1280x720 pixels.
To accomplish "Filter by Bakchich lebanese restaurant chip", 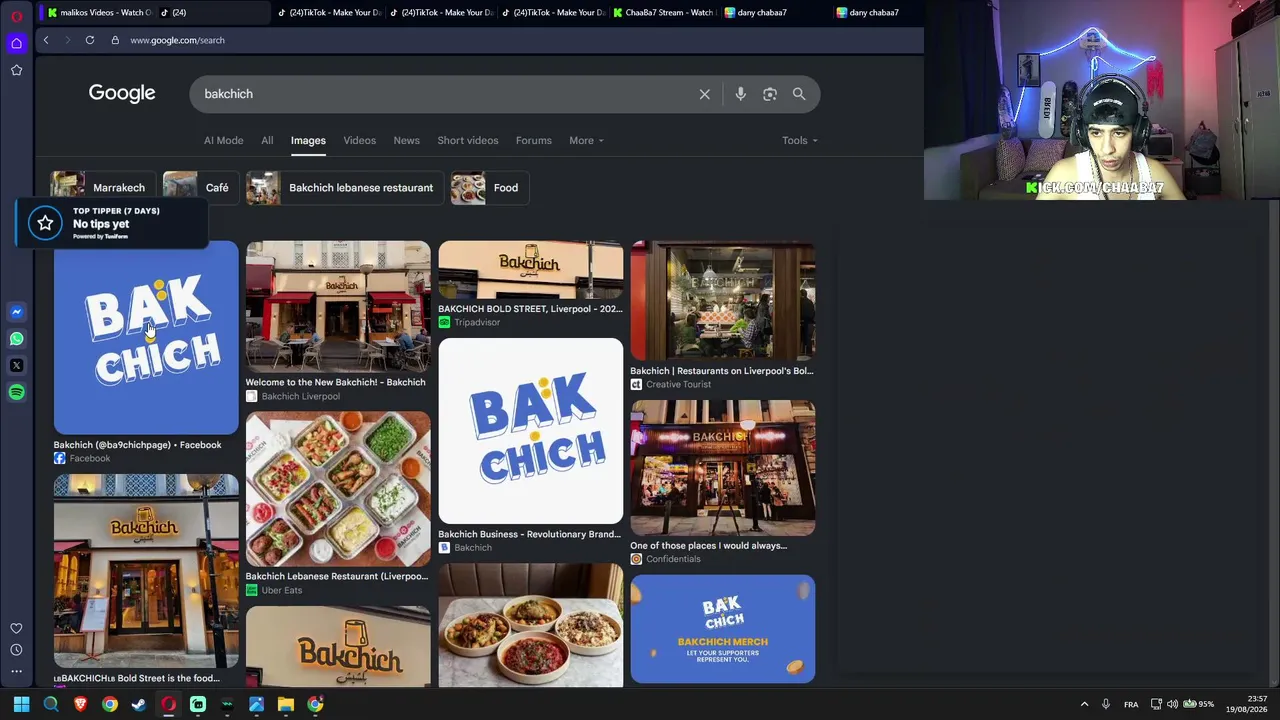I will pyautogui.click(x=343, y=188).
